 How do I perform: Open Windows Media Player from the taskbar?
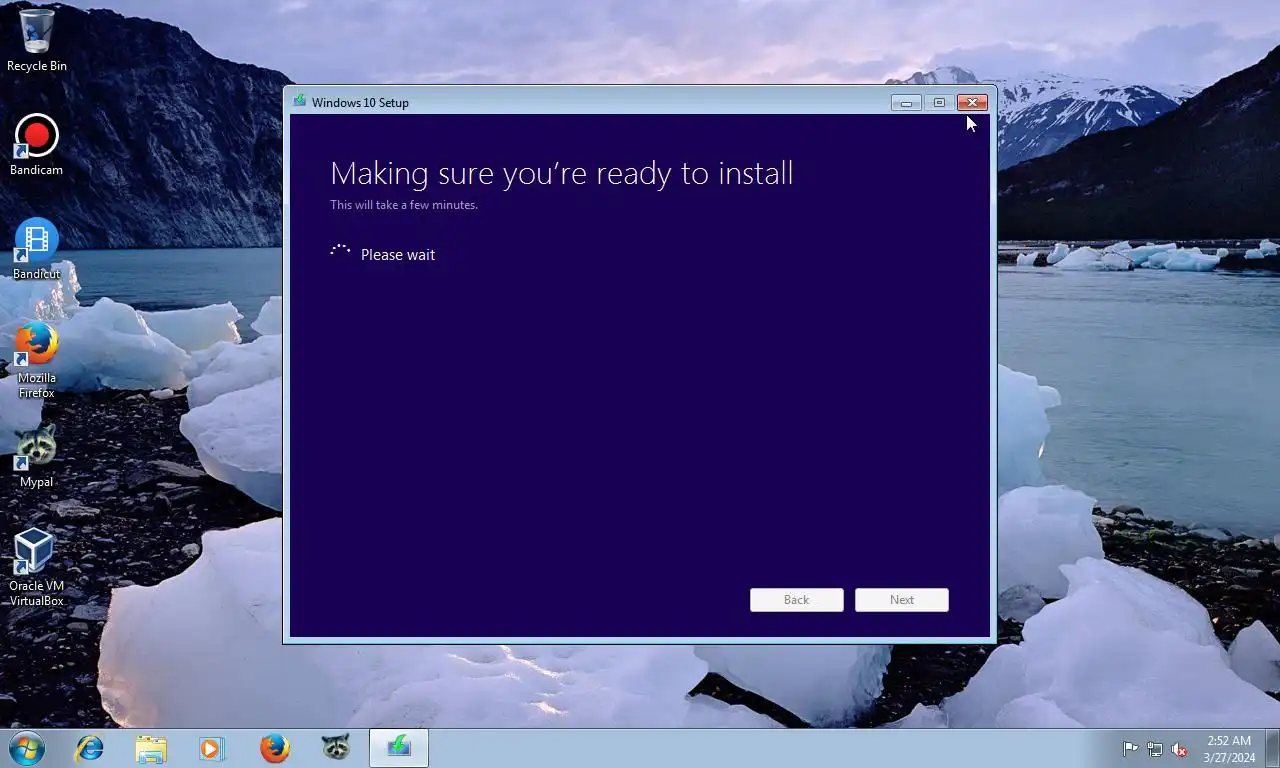point(212,748)
